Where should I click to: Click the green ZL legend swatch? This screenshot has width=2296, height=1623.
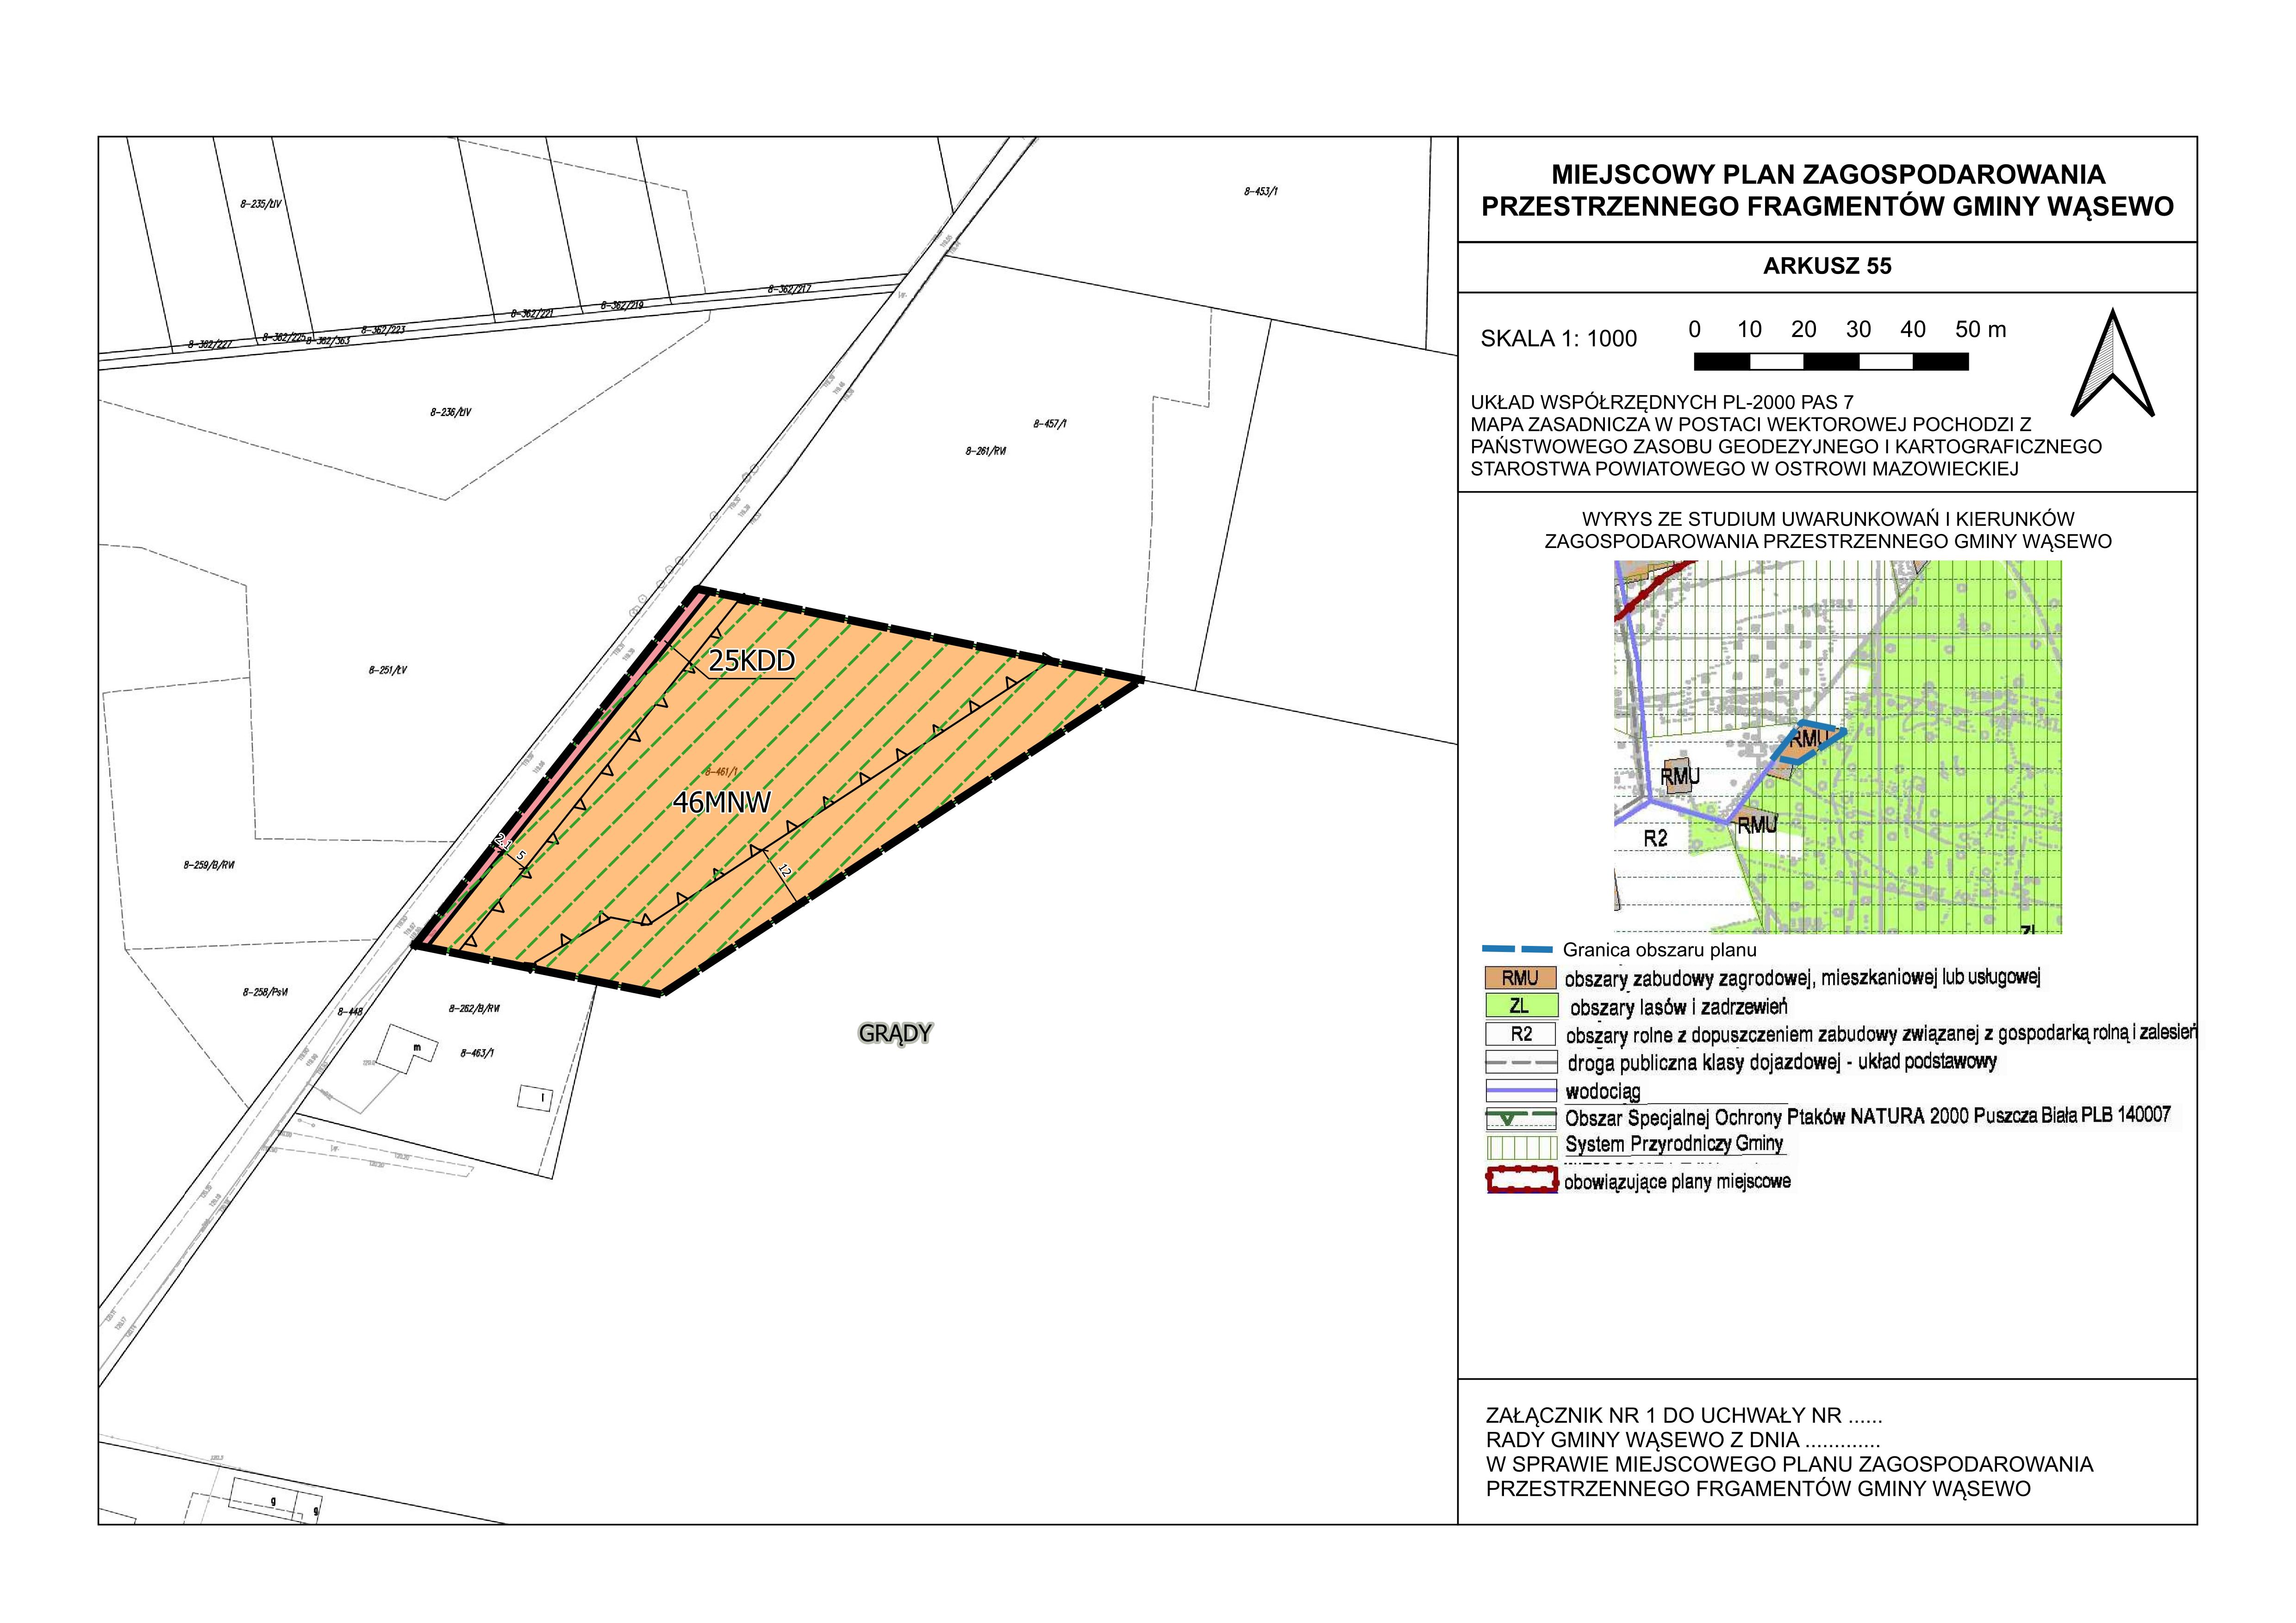[1521, 1006]
